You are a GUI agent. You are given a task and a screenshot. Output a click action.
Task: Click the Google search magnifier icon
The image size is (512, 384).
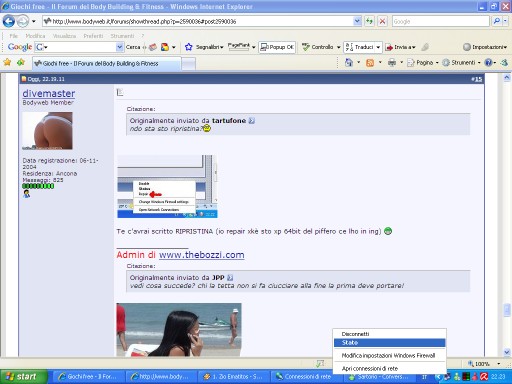(496, 21)
